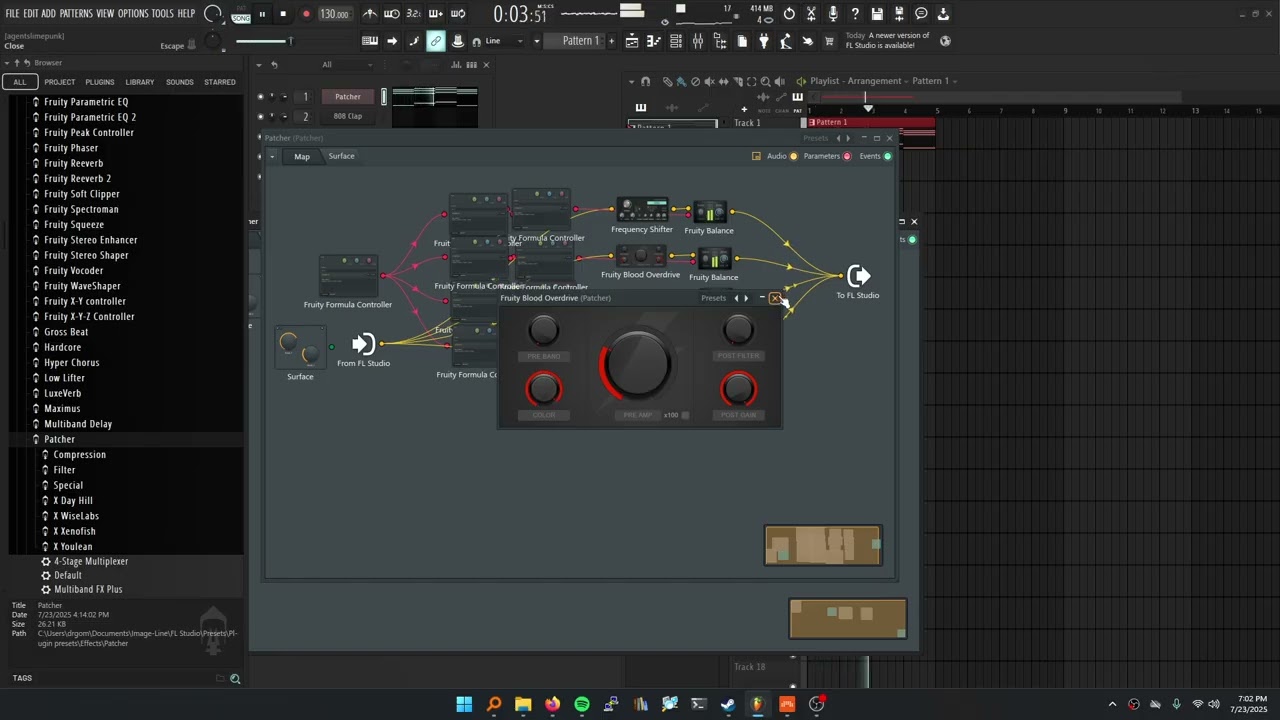Open the Frequency Shifter node in Patcher
The width and height of the screenshot is (1280, 720).
coord(642,211)
